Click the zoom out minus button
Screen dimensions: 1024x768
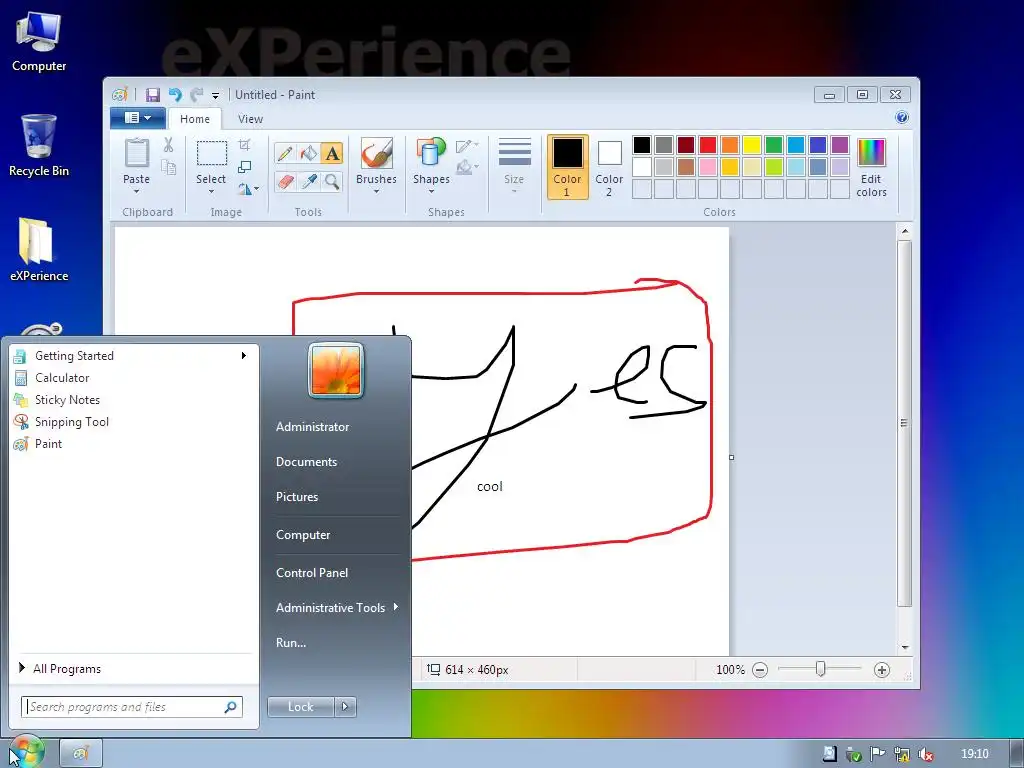pyautogui.click(x=760, y=670)
